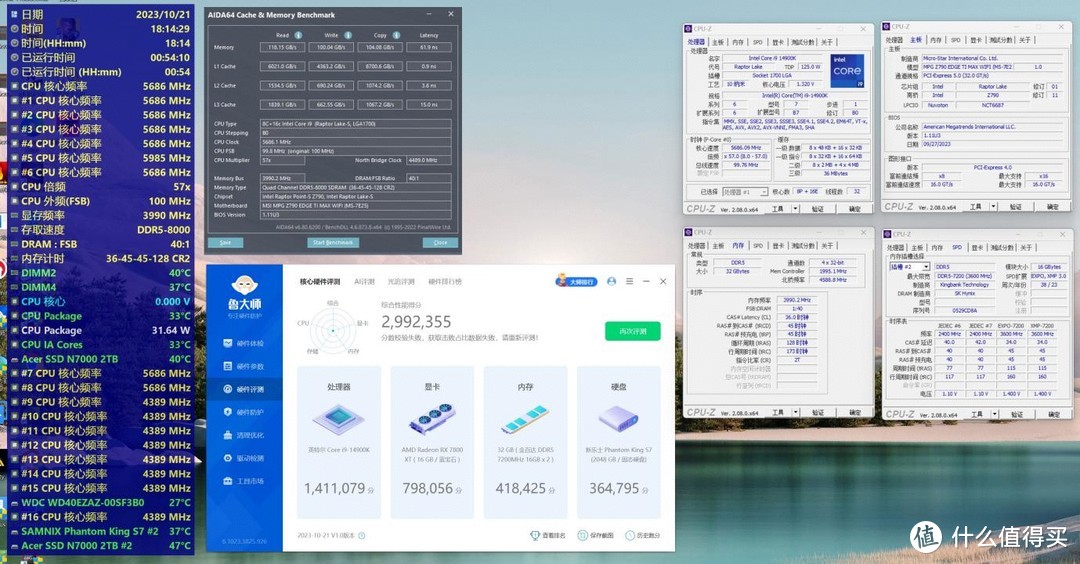Click the 'Acer SSD N7000 2TB' 40°C row
1080x564 pixels.
(101, 359)
